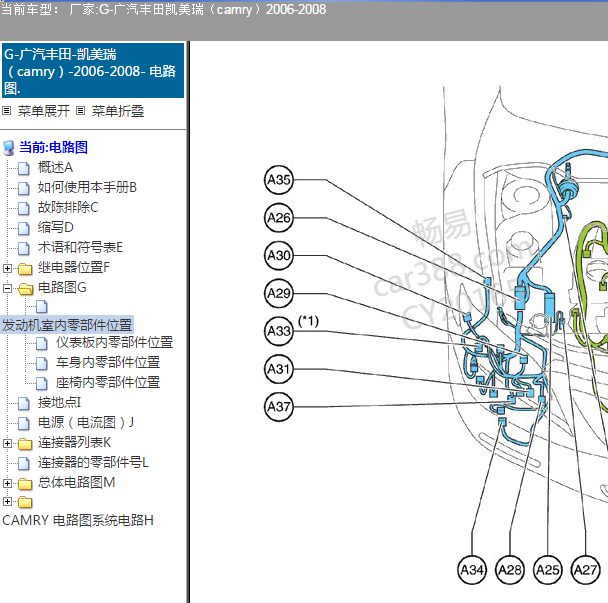Click connector label A29 in diagram
This screenshot has height=603, width=608.
pyautogui.click(x=279, y=293)
